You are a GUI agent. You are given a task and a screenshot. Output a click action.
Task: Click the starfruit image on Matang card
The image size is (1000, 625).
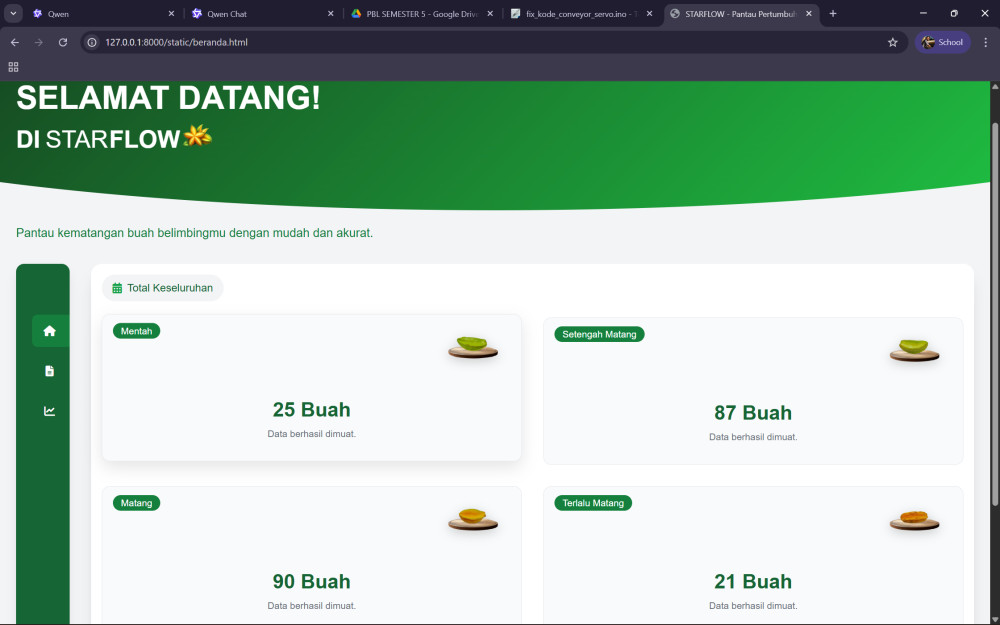tap(473, 519)
